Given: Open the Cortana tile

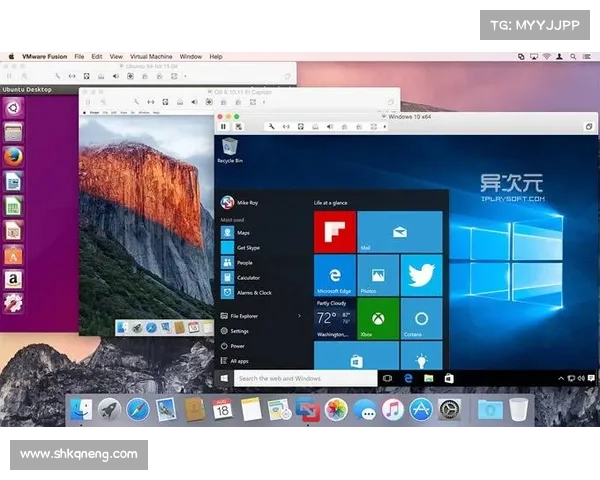Looking at the screenshot, I should [422, 318].
